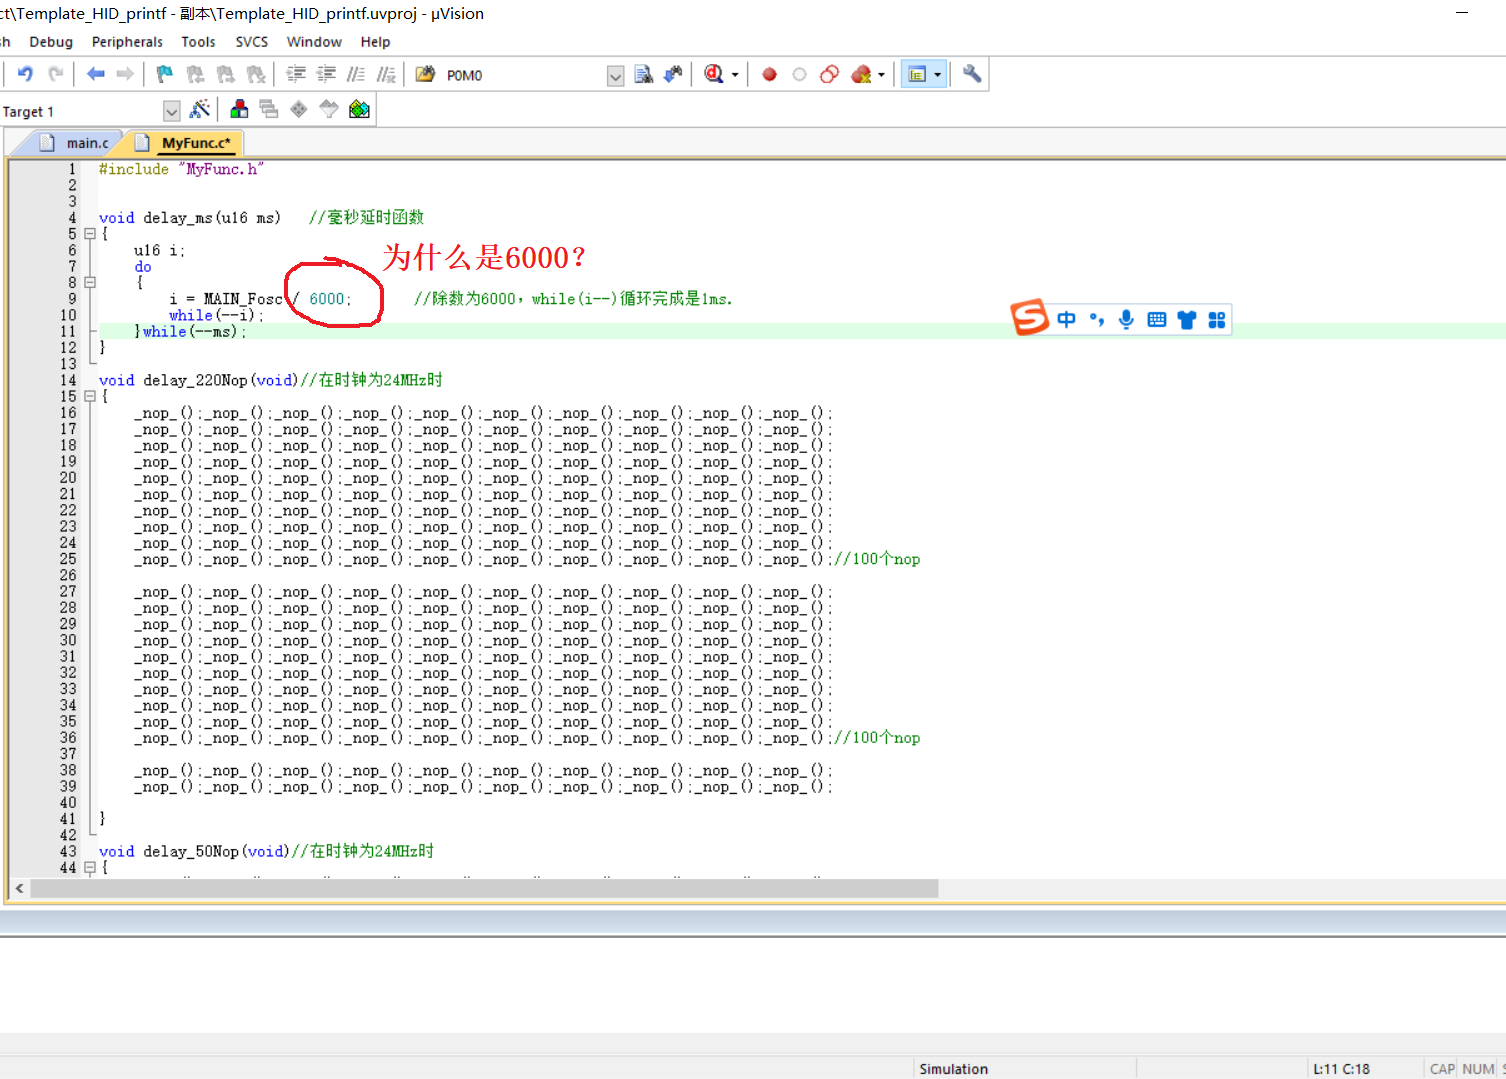Screen dimensions: 1506x1079
Task: Activate Sogou voice input microphone
Action: [x=1126, y=319]
